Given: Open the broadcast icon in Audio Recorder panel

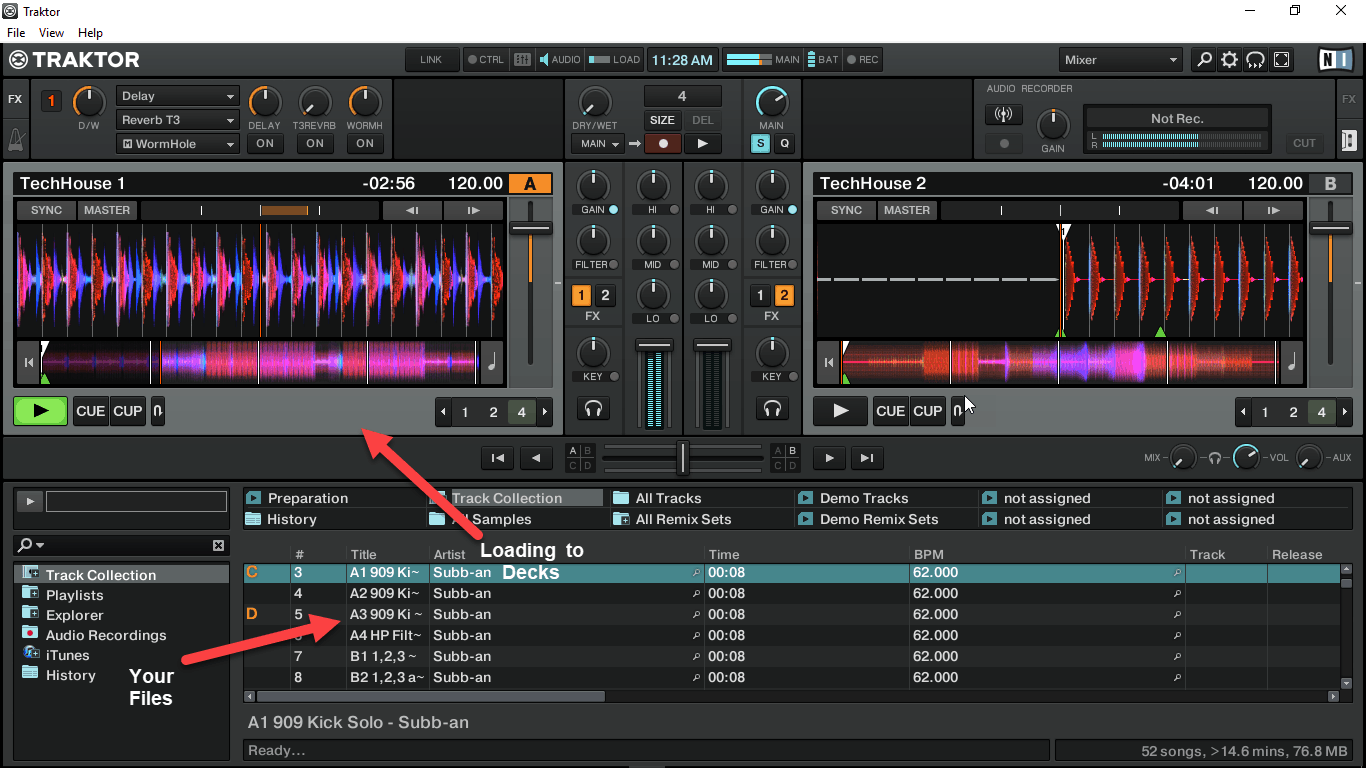Looking at the screenshot, I should coord(1003,114).
